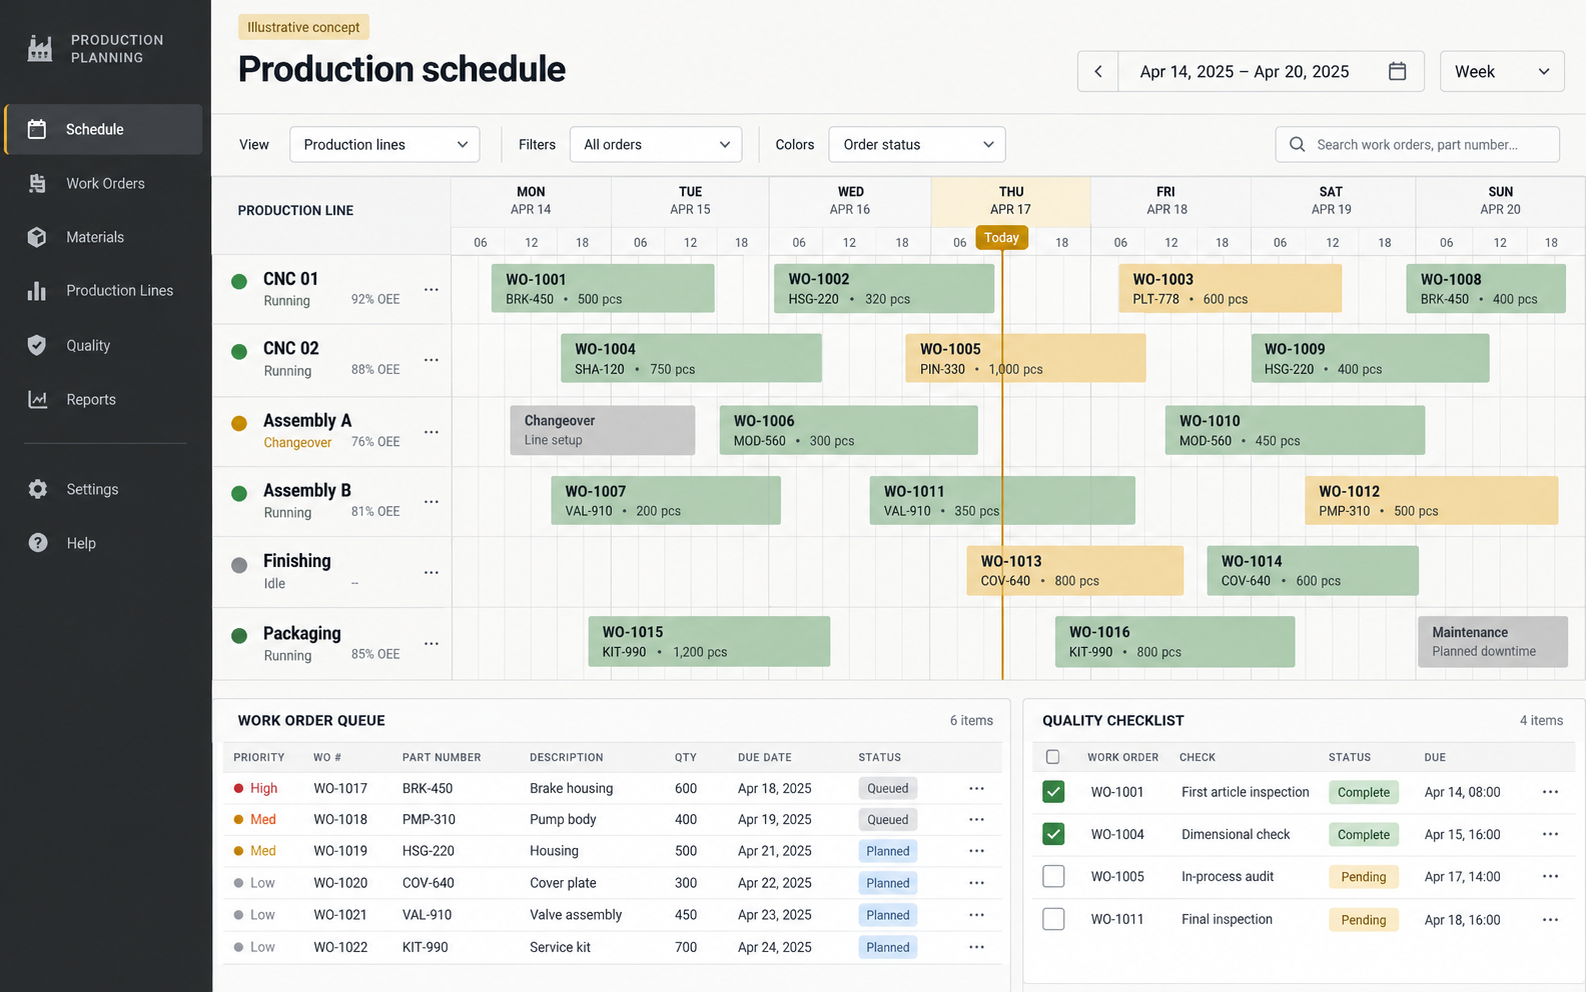Go to previous week with left arrow
The height and width of the screenshot is (992, 1586).
(x=1098, y=71)
